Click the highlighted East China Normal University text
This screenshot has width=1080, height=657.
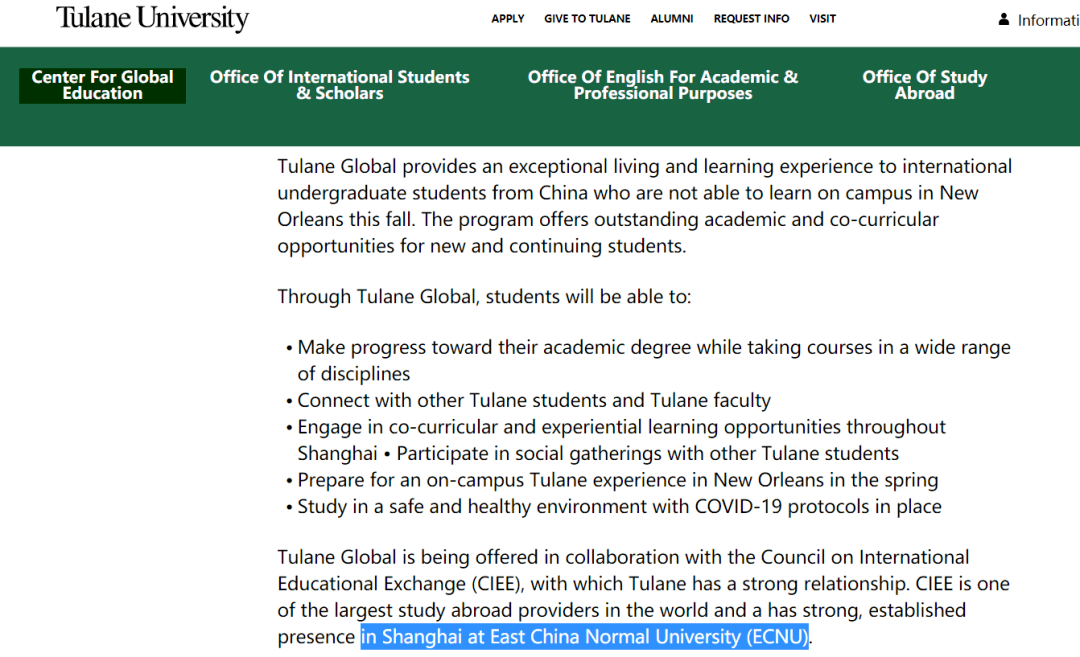click(x=584, y=637)
